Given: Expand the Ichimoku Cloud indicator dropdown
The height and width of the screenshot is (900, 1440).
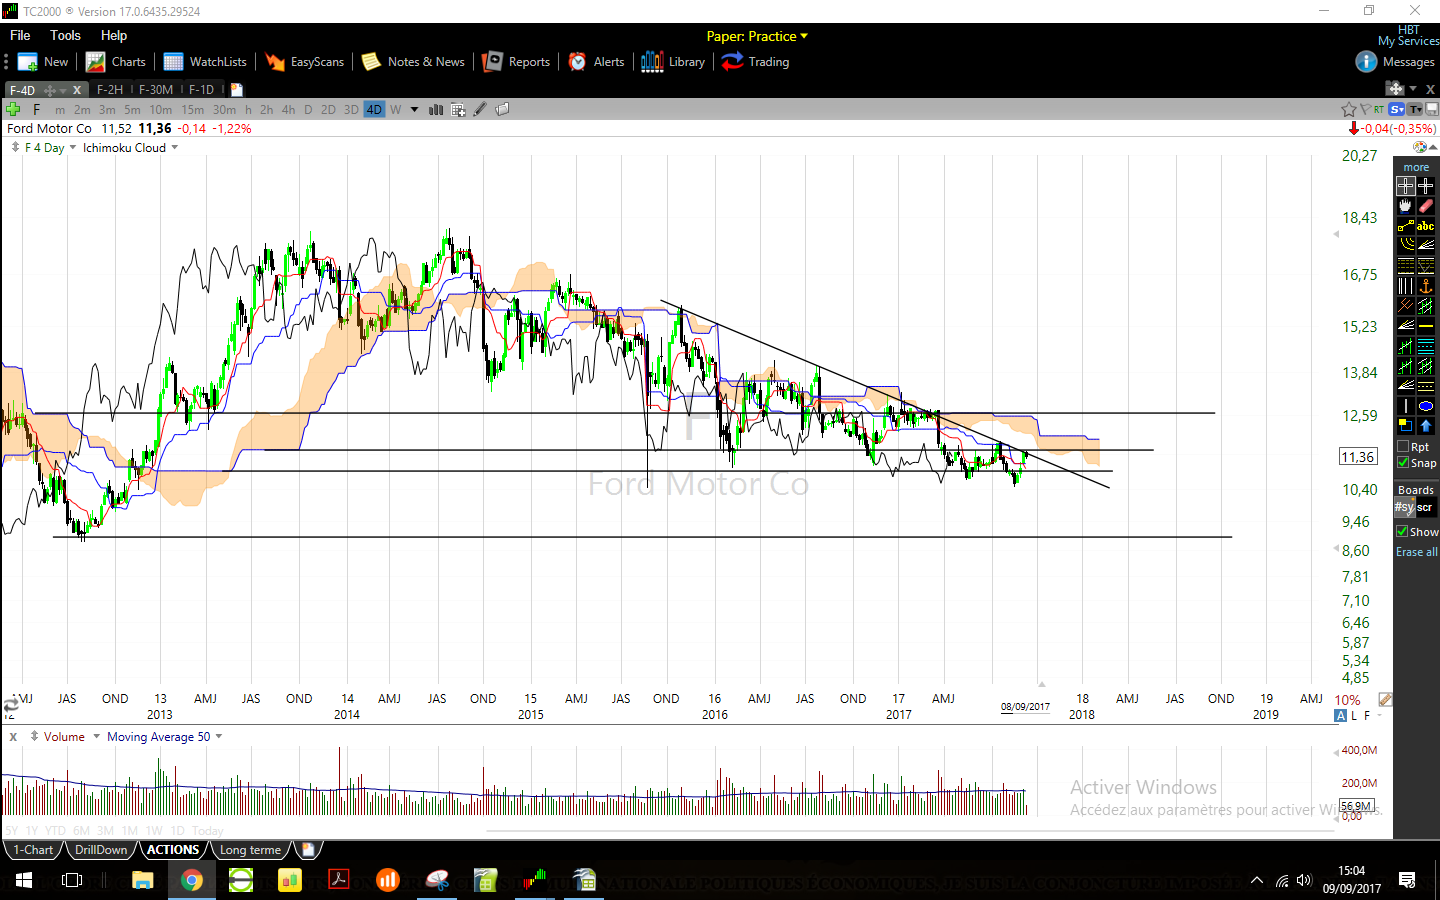Looking at the screenshot, I should [x=175, y=148].
